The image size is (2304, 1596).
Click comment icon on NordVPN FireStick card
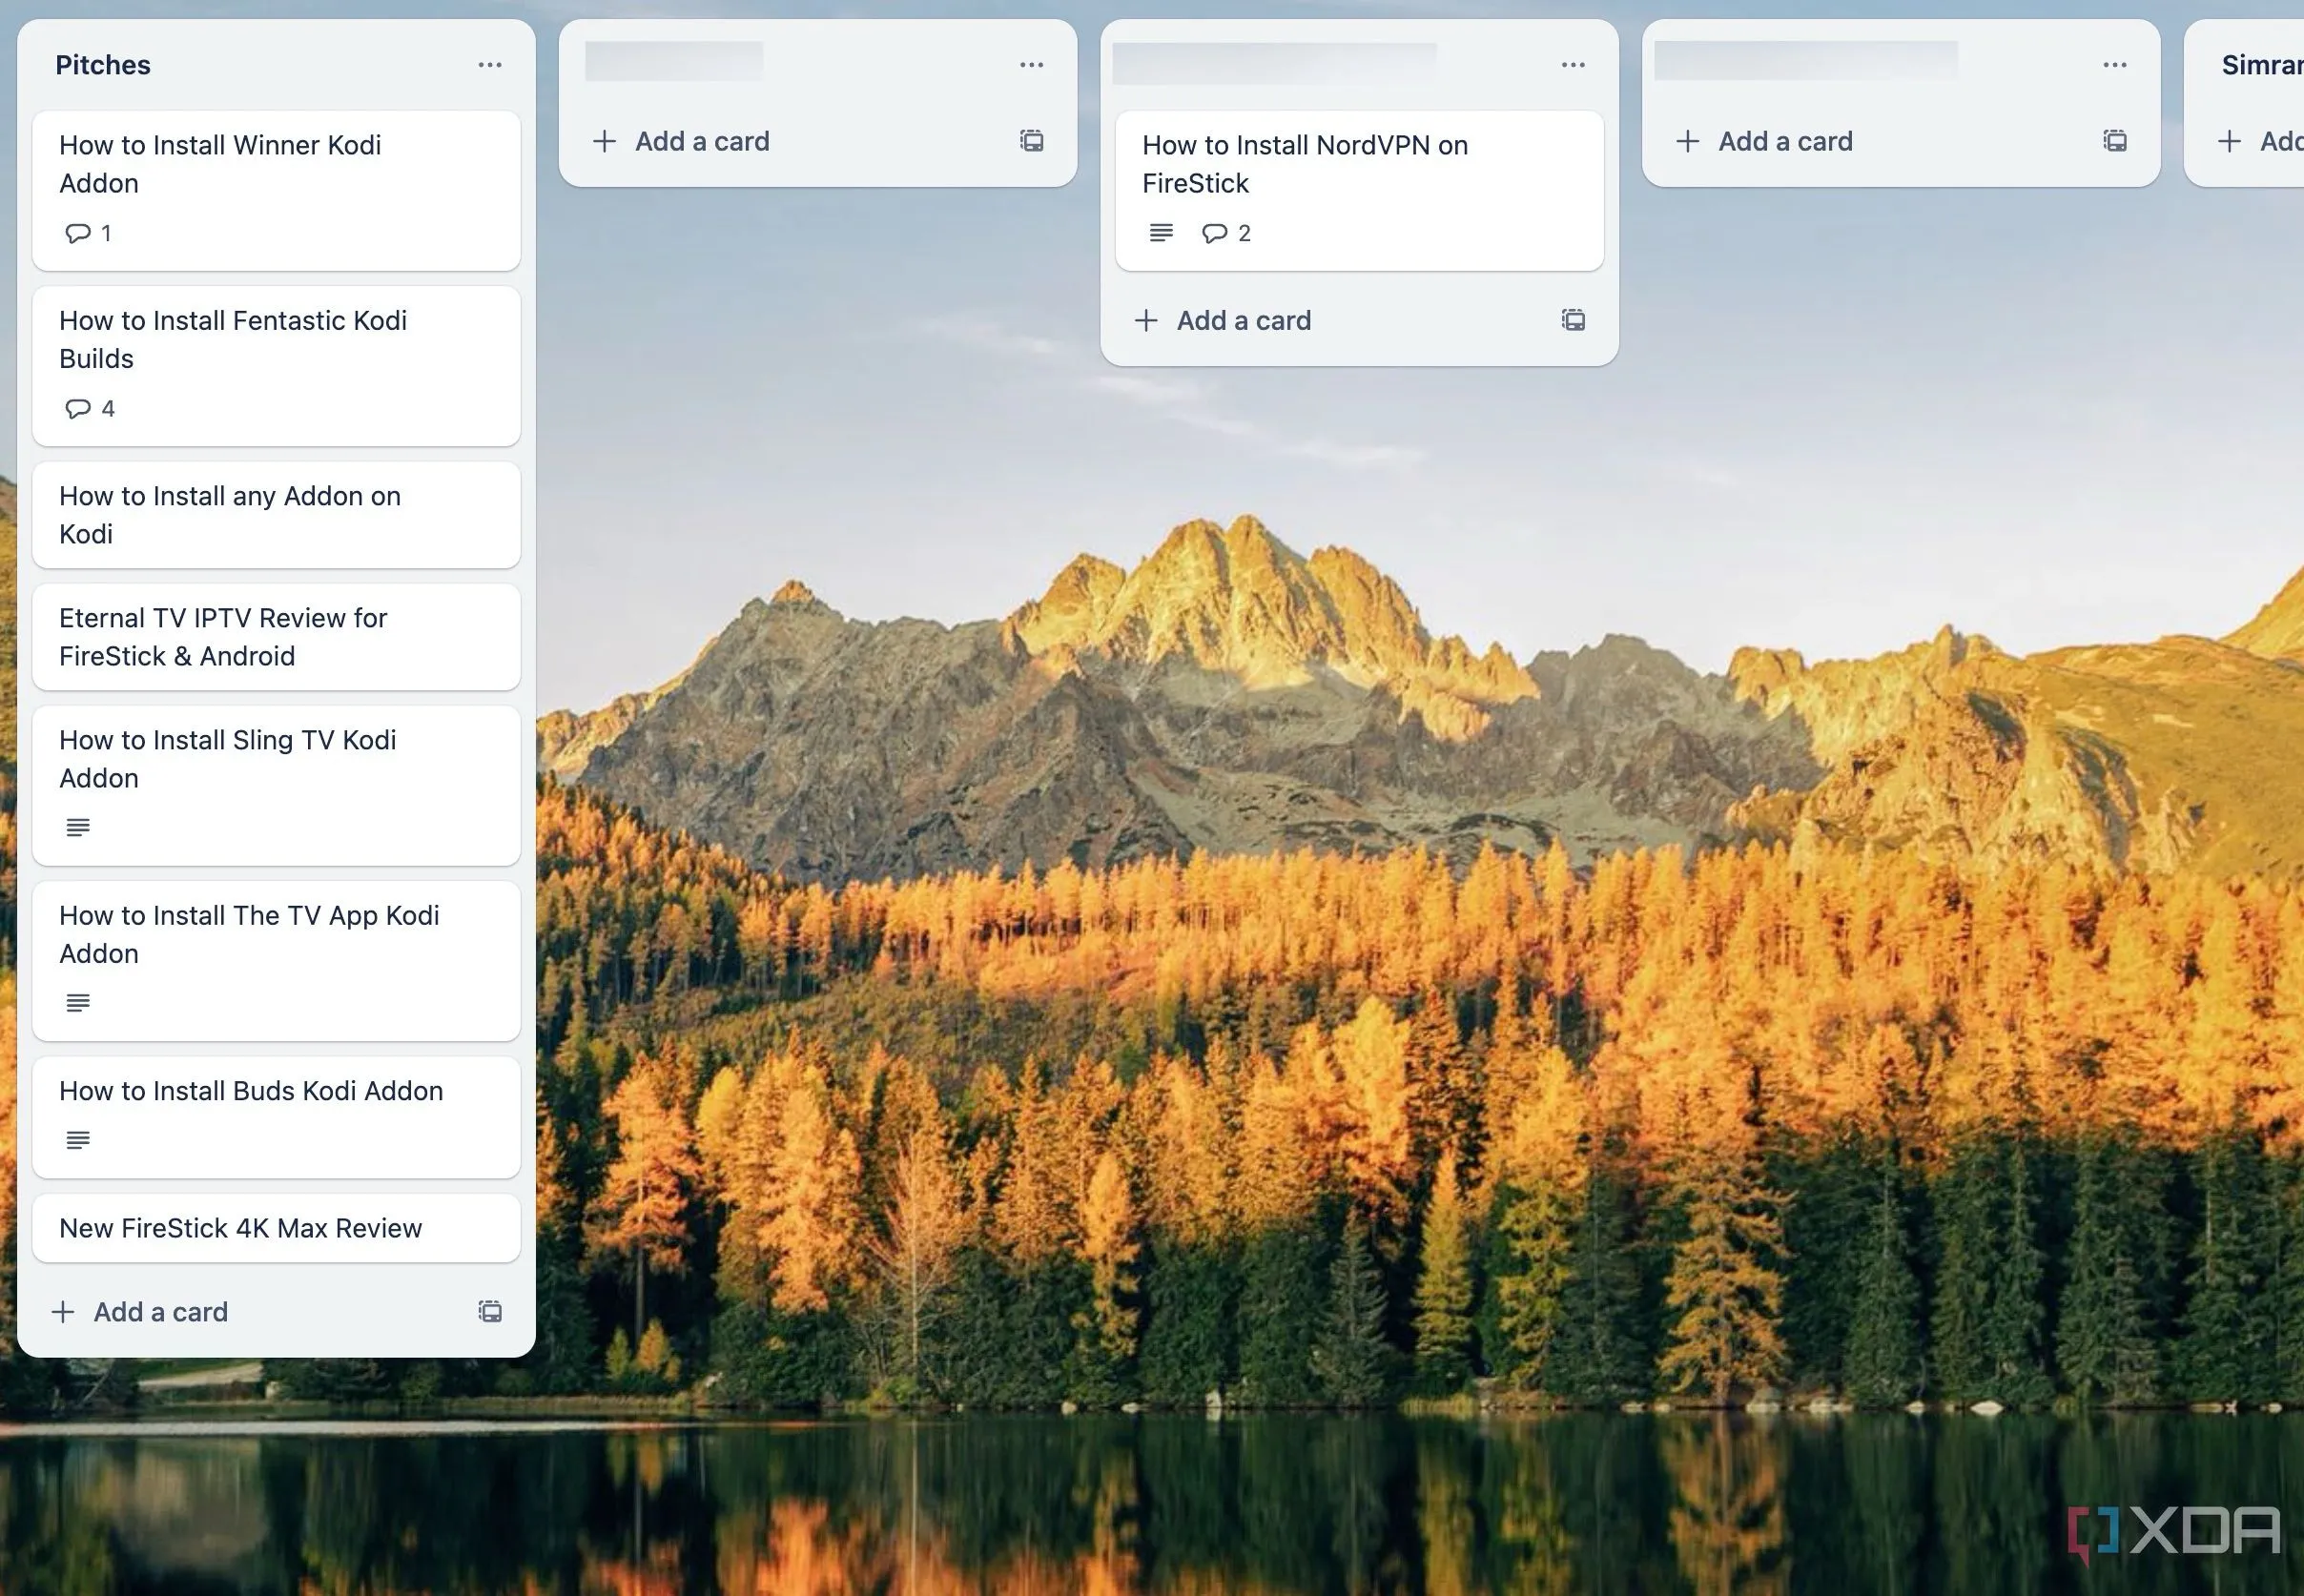(x=1215, y=233)
